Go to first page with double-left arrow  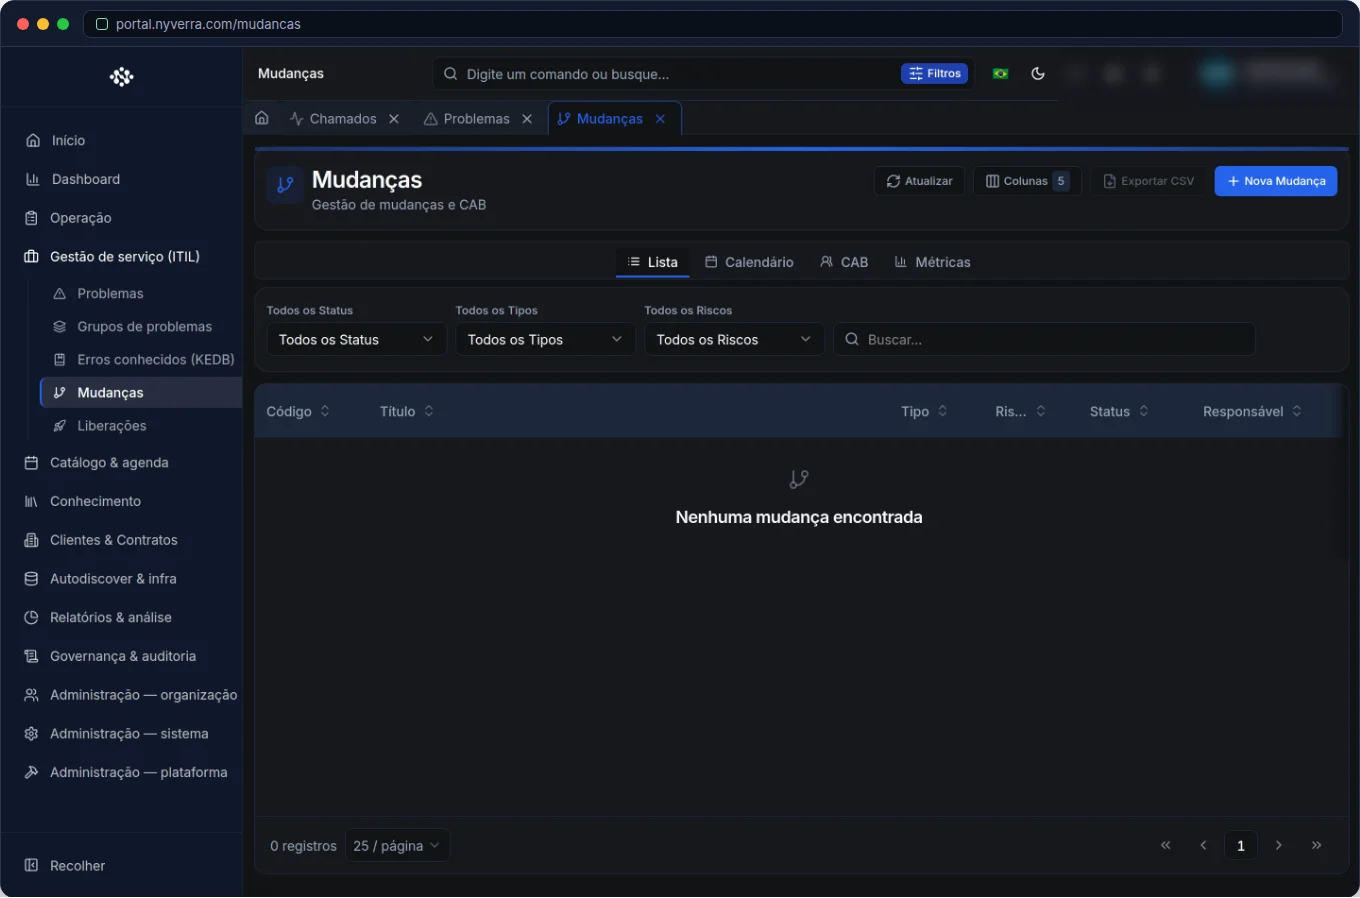[x=1165, y=846]
